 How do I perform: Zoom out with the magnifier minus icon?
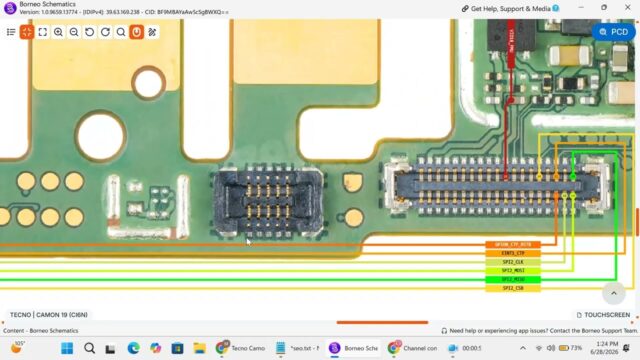tap(74, 32)
